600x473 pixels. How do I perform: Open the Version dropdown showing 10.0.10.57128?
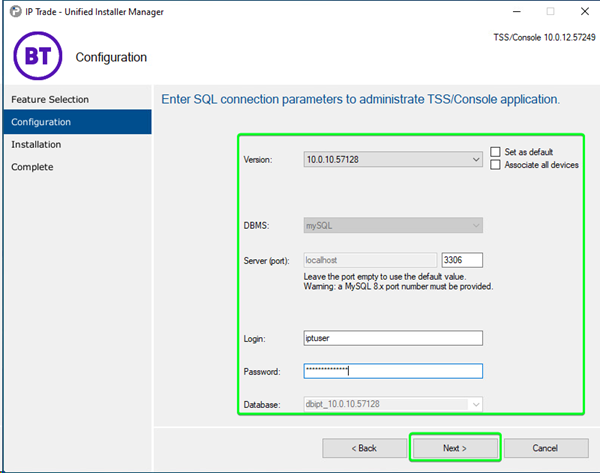(x=393, y=159)
